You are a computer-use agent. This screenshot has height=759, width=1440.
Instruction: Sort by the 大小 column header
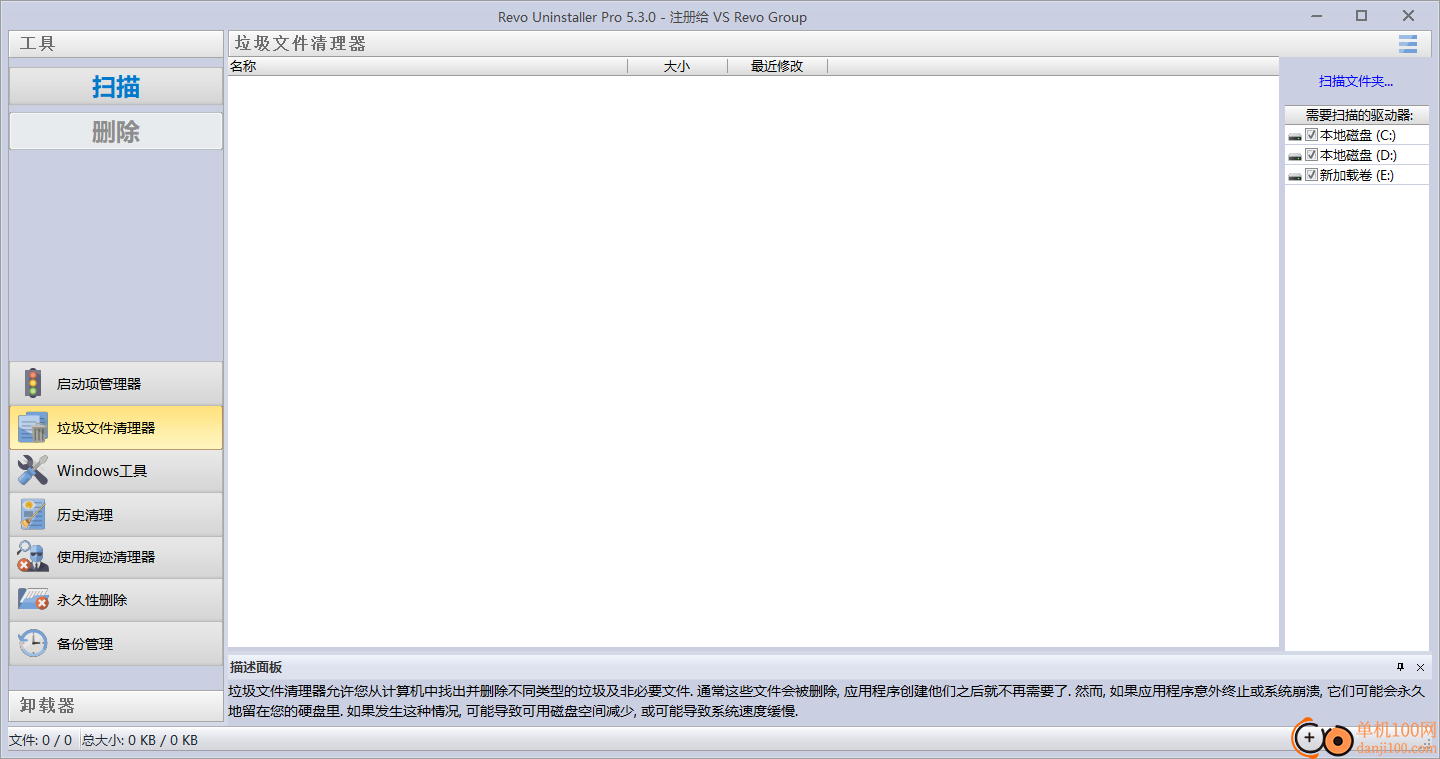[x=677, y=66]
